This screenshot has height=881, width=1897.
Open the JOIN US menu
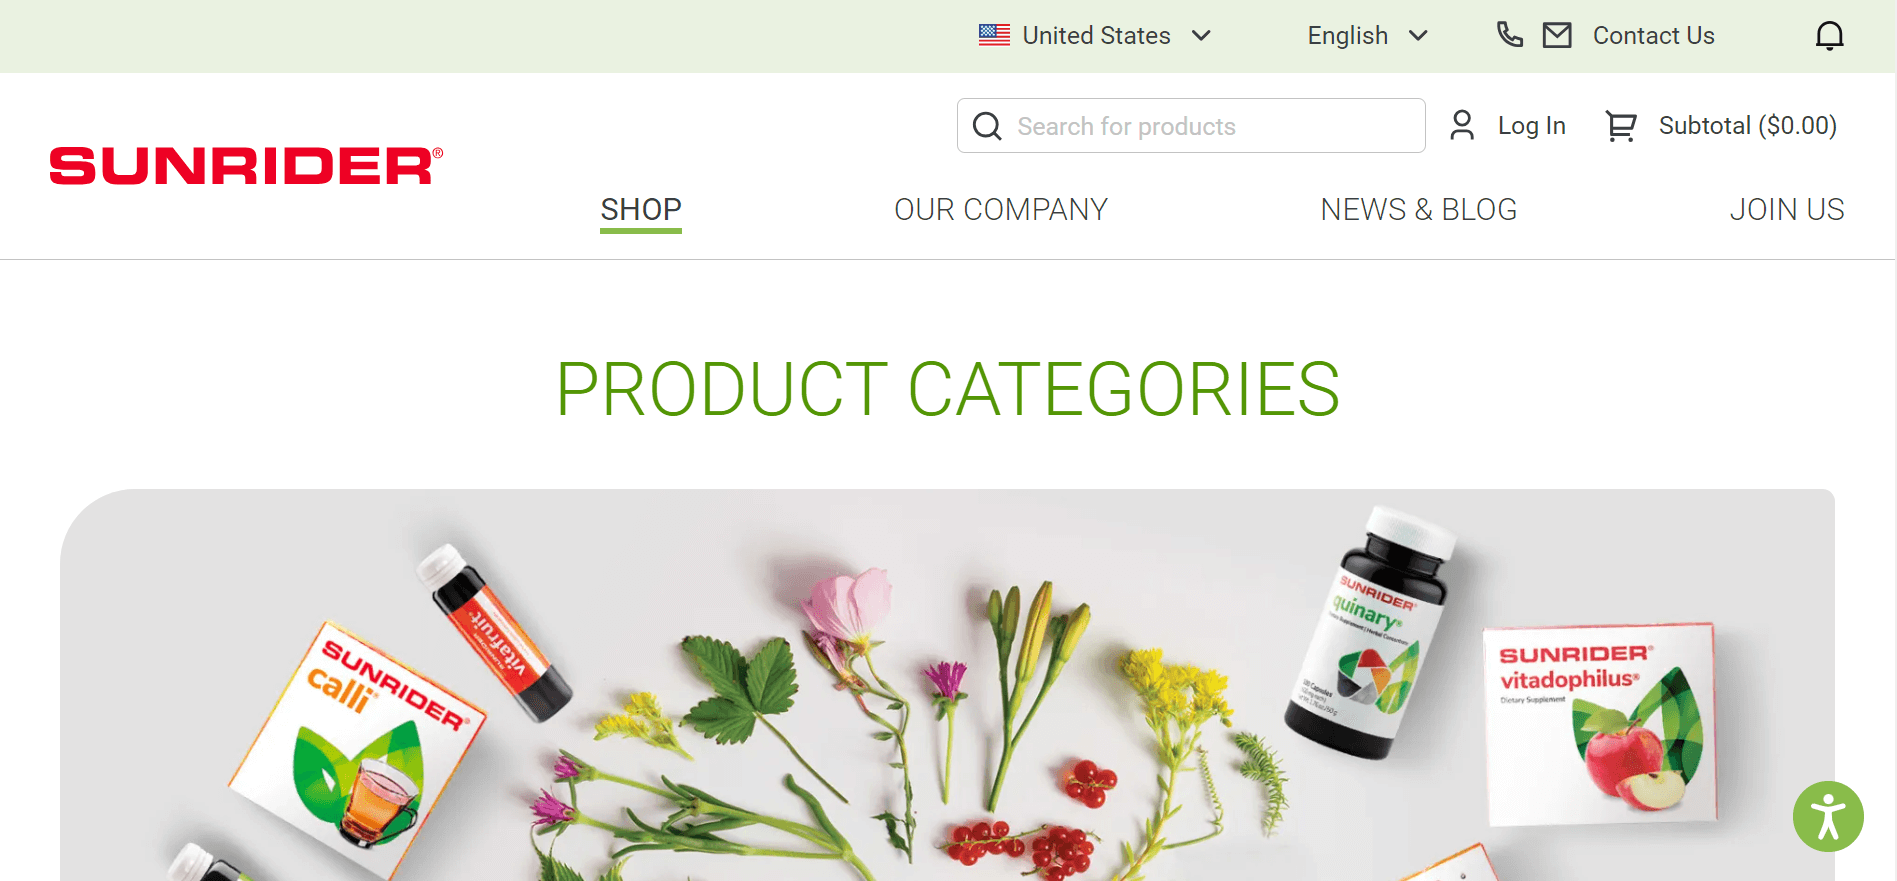(1787, 210)
